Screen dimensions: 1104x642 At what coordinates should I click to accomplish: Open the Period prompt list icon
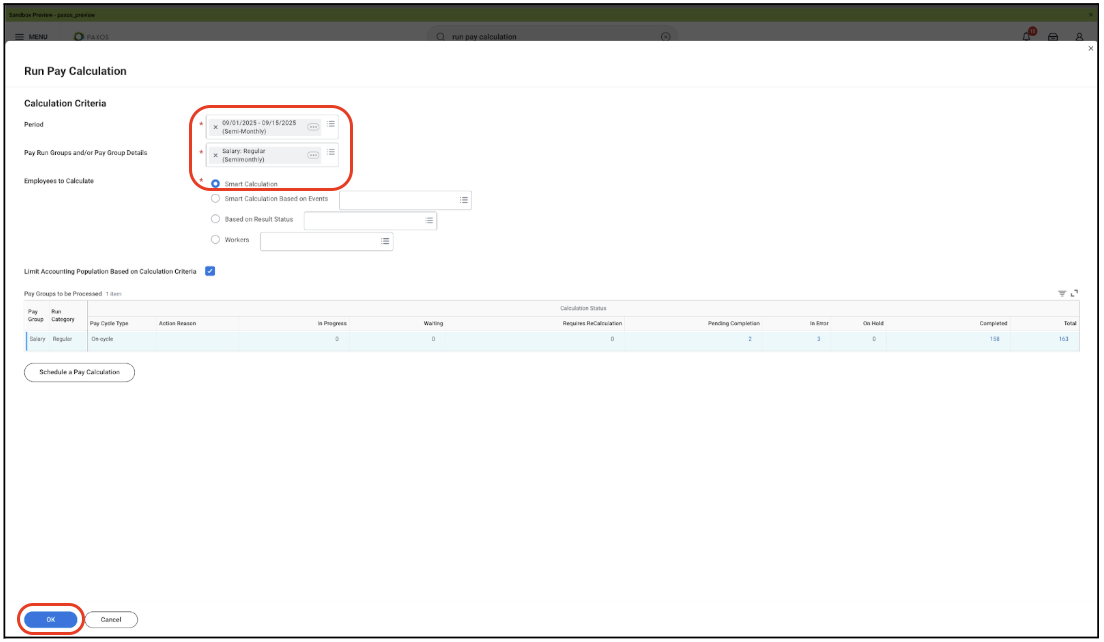330,125
